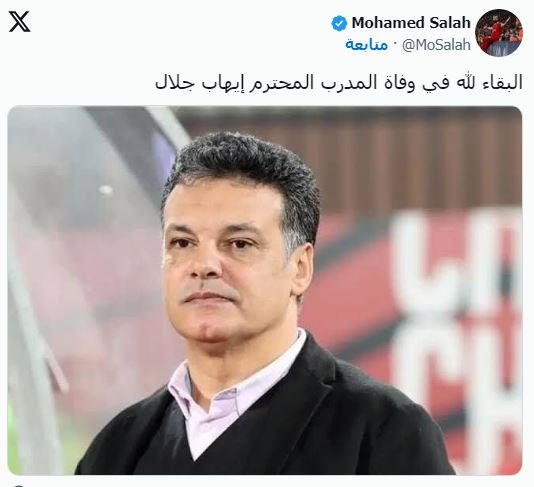Click the Arabic tweet text
The width and height of the screenshot is (534, 487).
[339, 83]
